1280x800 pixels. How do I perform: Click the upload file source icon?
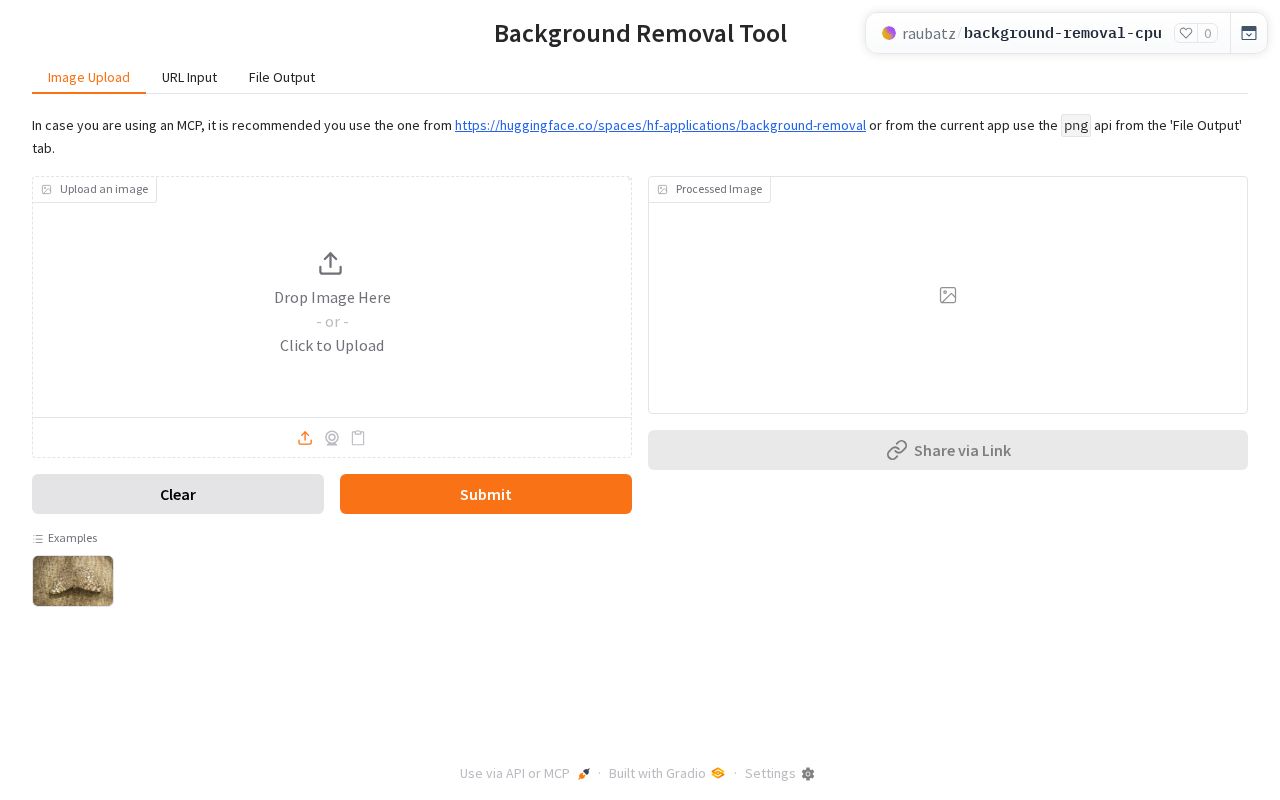pyautogui.click(x=305, y=438)
